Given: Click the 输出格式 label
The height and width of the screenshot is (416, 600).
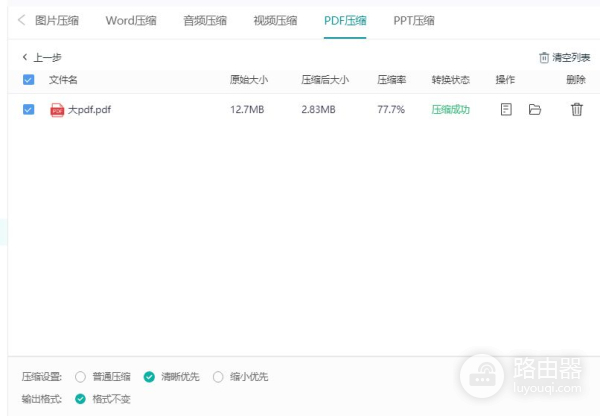Looking at the screenshot, I should [42, 399].
